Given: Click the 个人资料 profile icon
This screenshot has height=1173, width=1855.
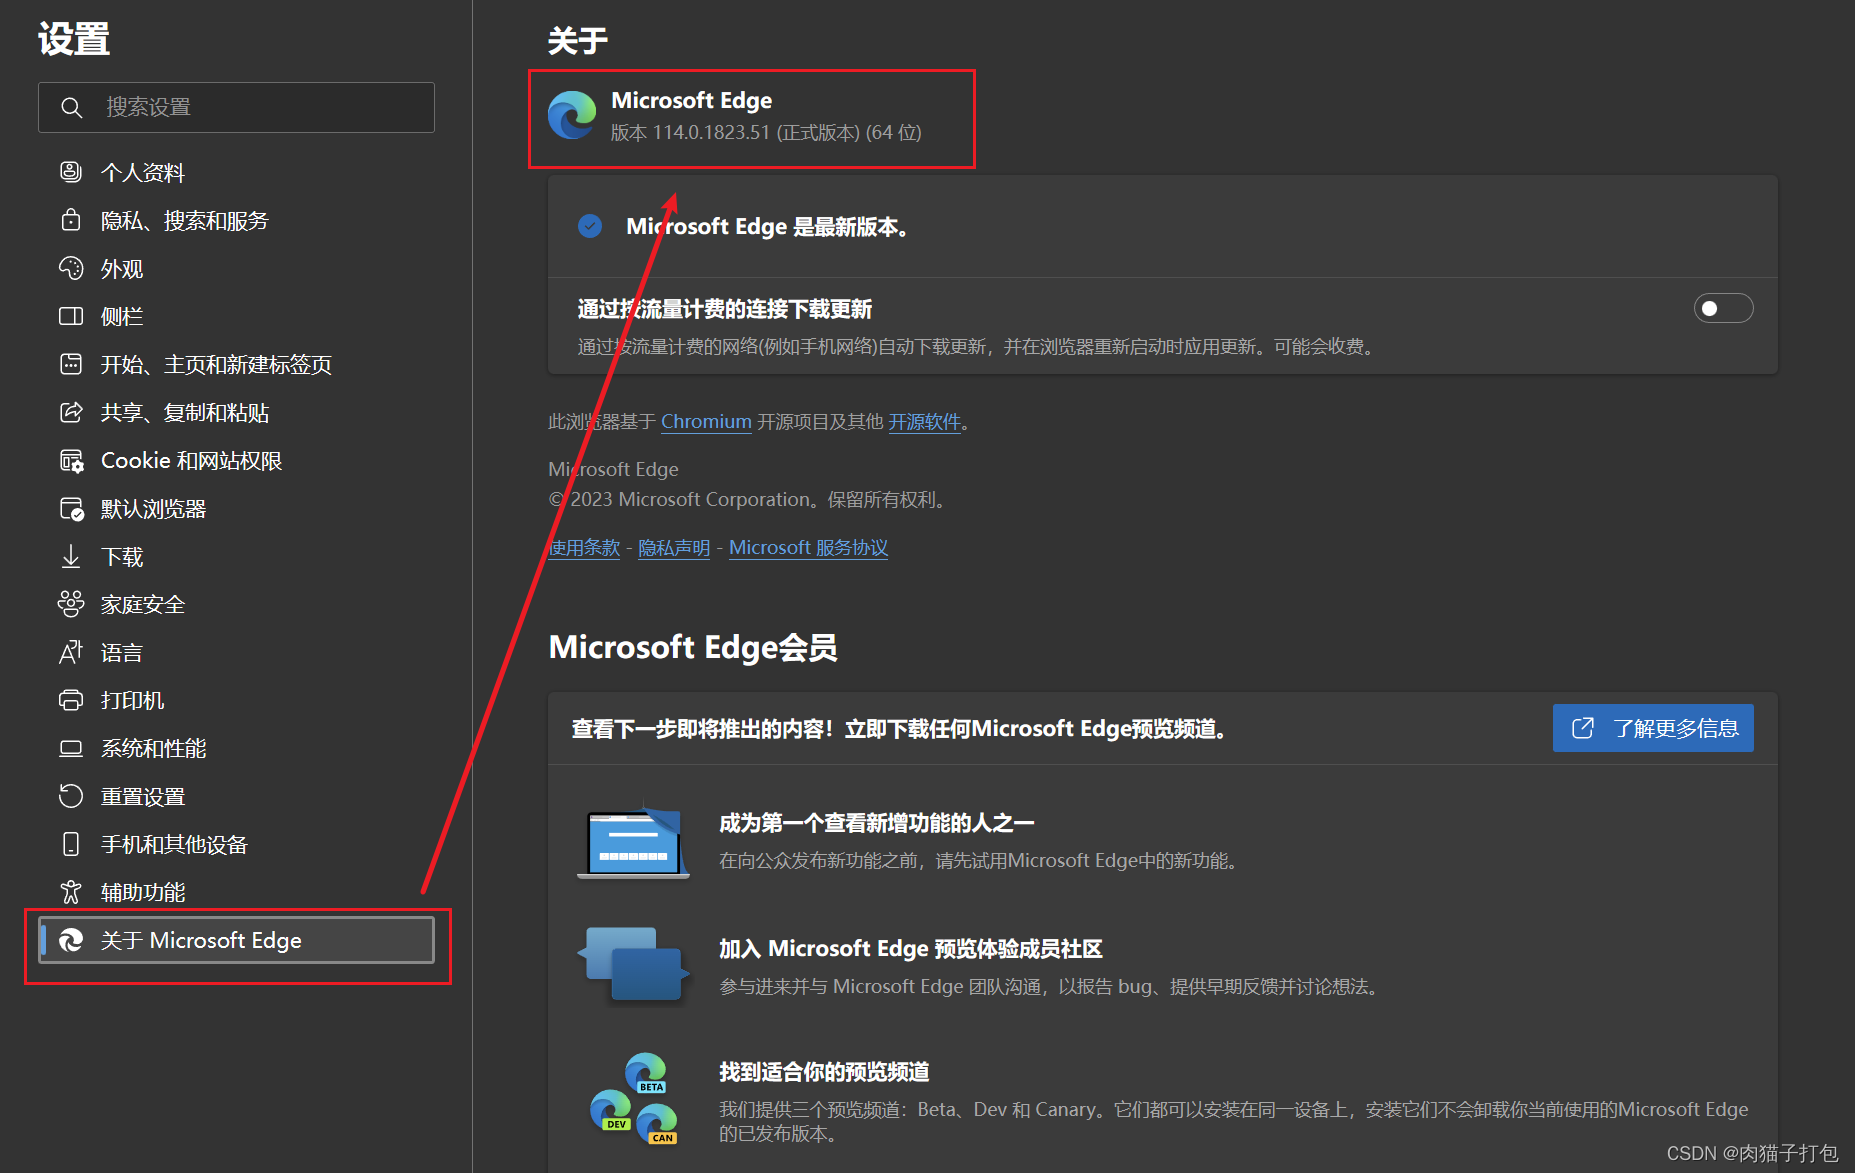Looking at the screenshot, I should pyautogui.click(x=71, y=172).
